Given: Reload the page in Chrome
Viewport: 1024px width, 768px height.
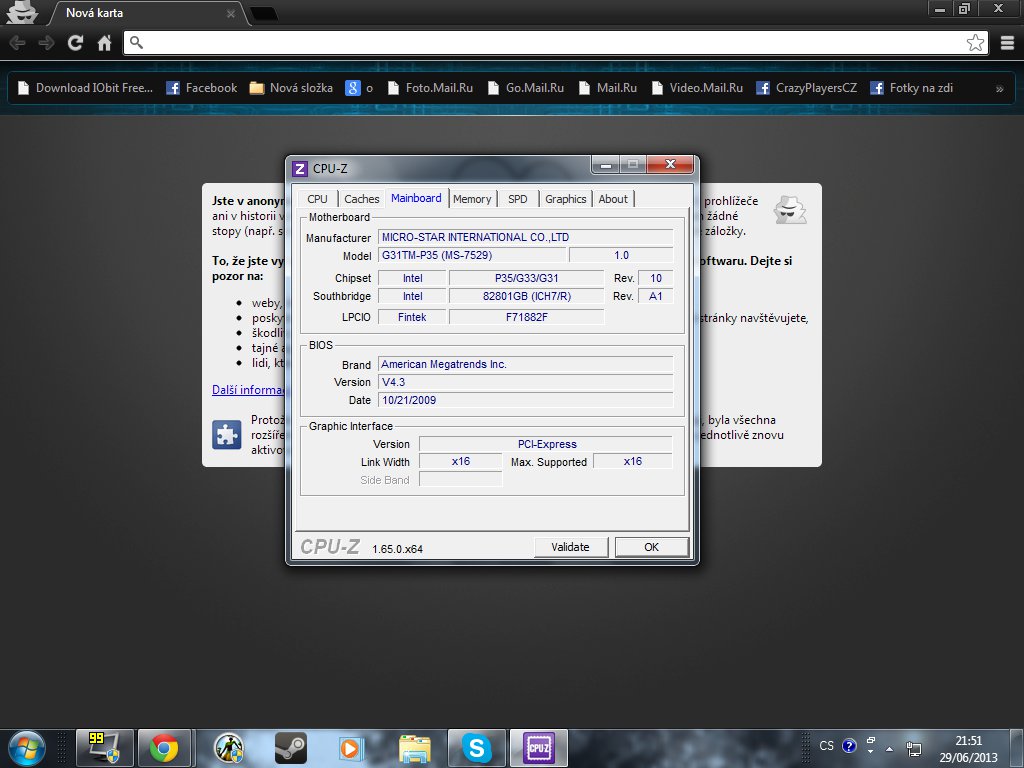Looking at the screenshot, I should [76, 43].
